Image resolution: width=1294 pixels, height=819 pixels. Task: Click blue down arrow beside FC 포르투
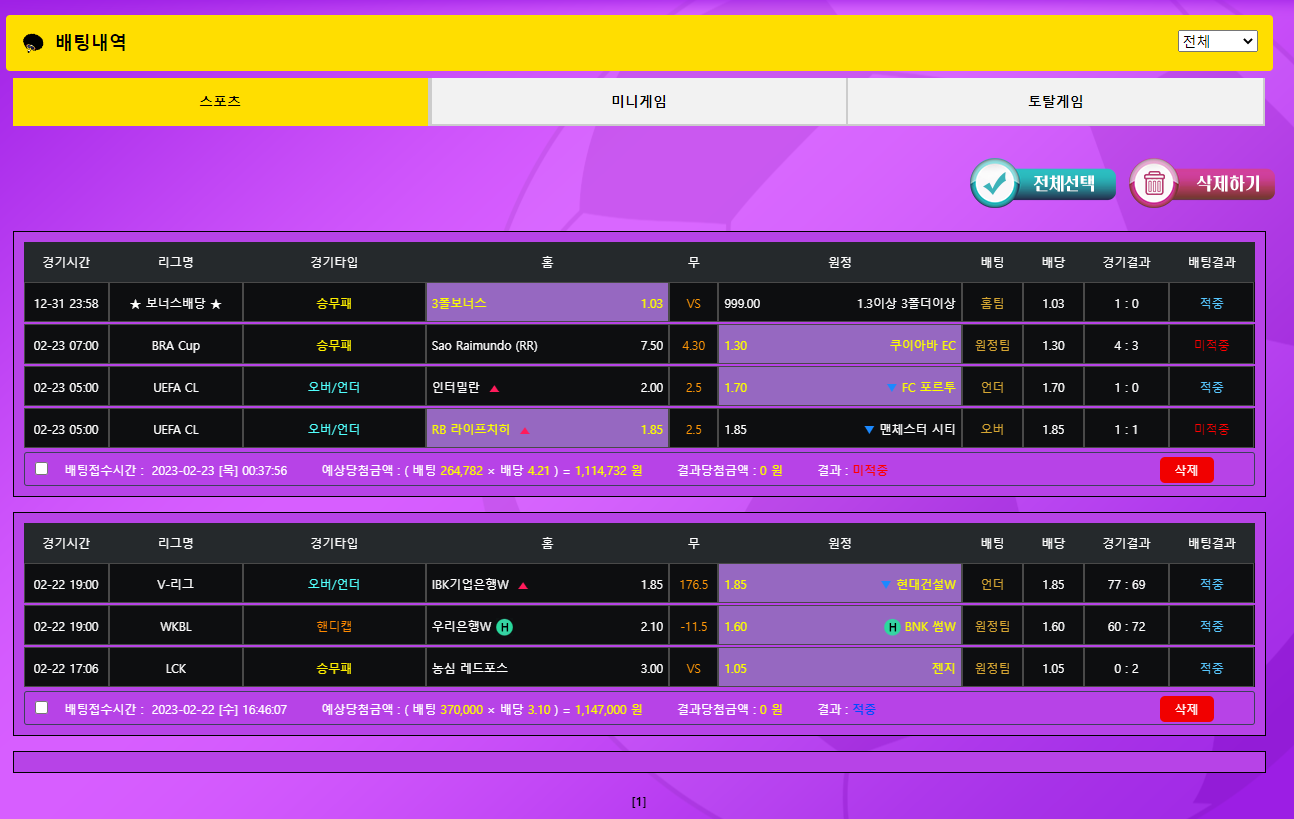[x=891, y=388]
